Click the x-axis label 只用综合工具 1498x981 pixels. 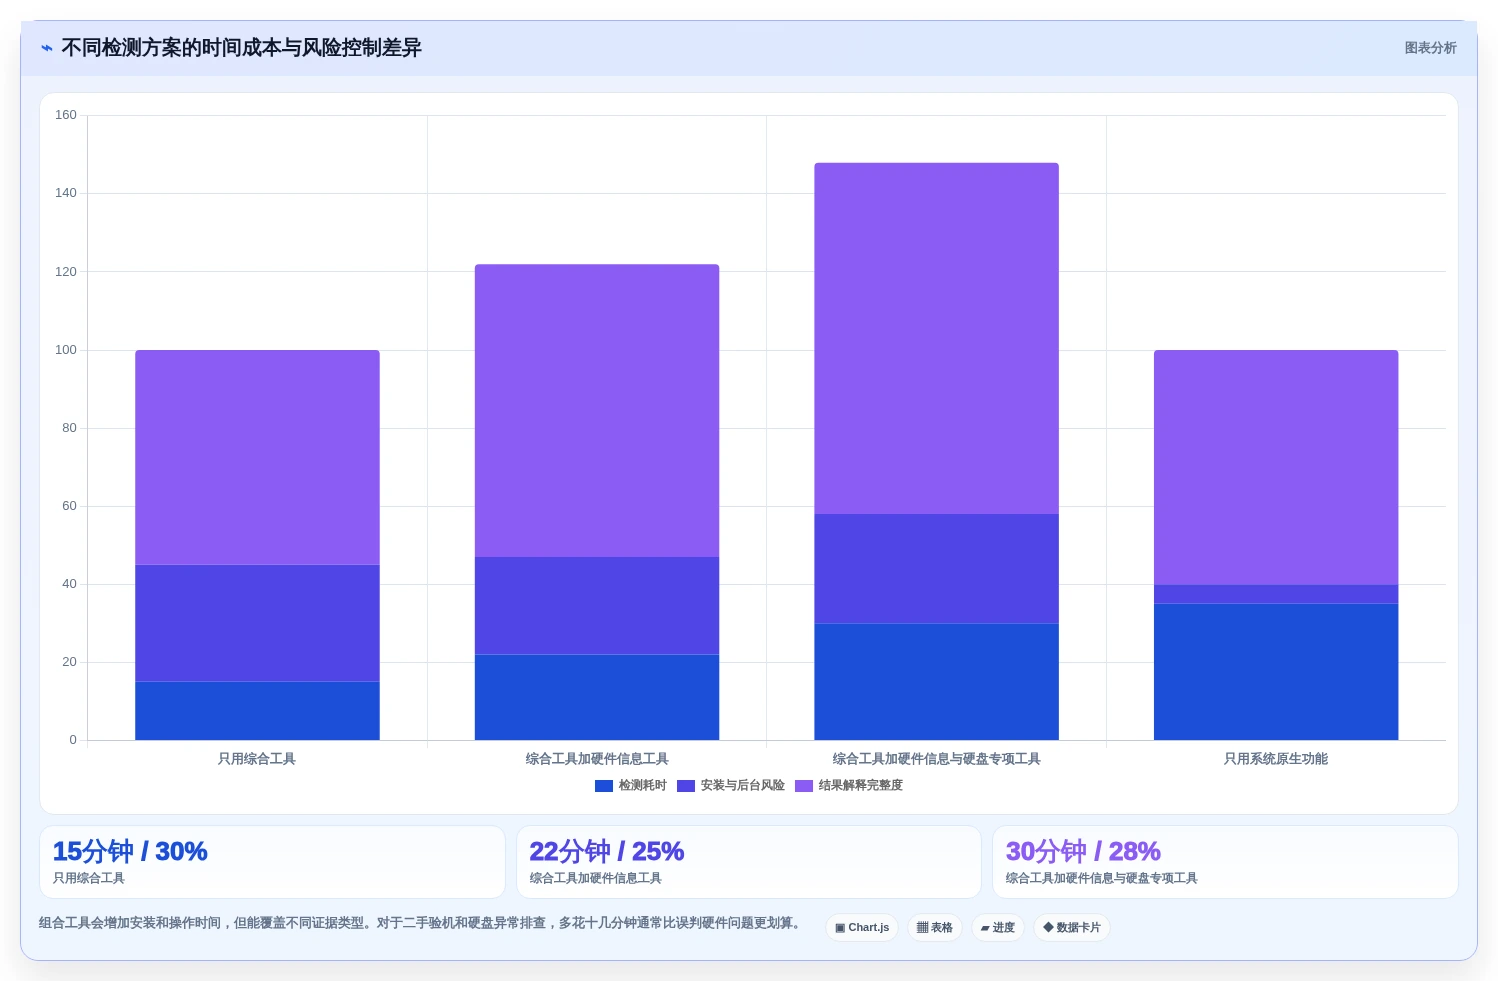pos(257,759)
